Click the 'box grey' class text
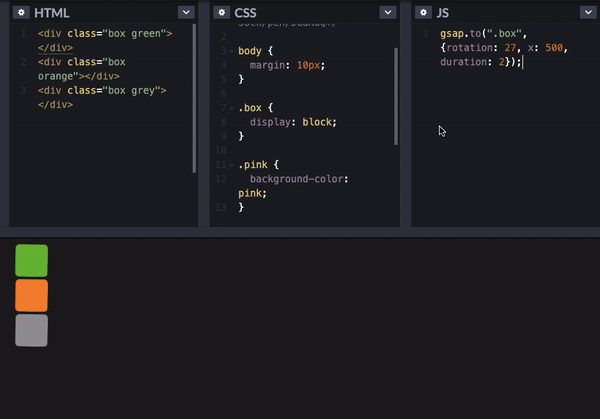600x419 pixels. [x=132, y=91]
